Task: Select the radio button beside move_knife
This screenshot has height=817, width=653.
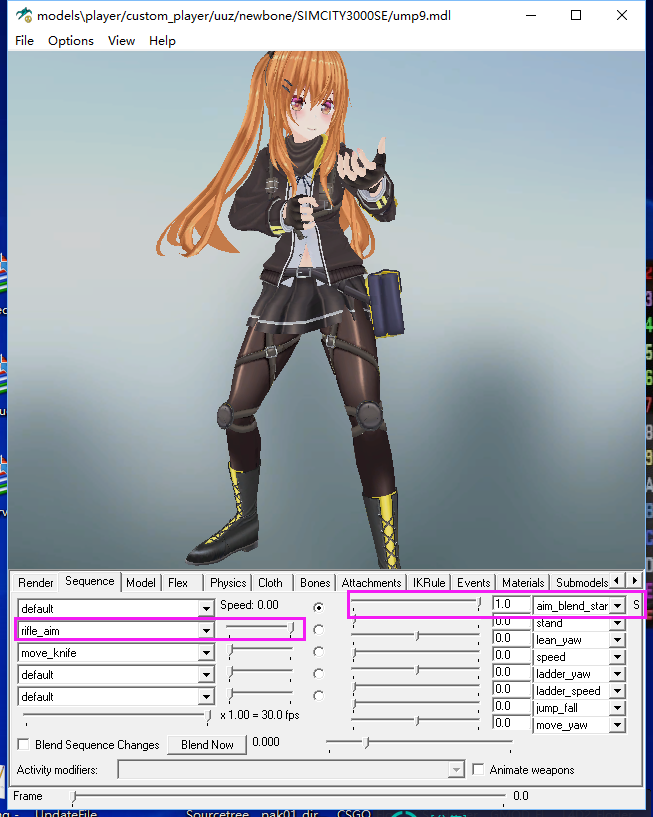Action: (318, 652)
